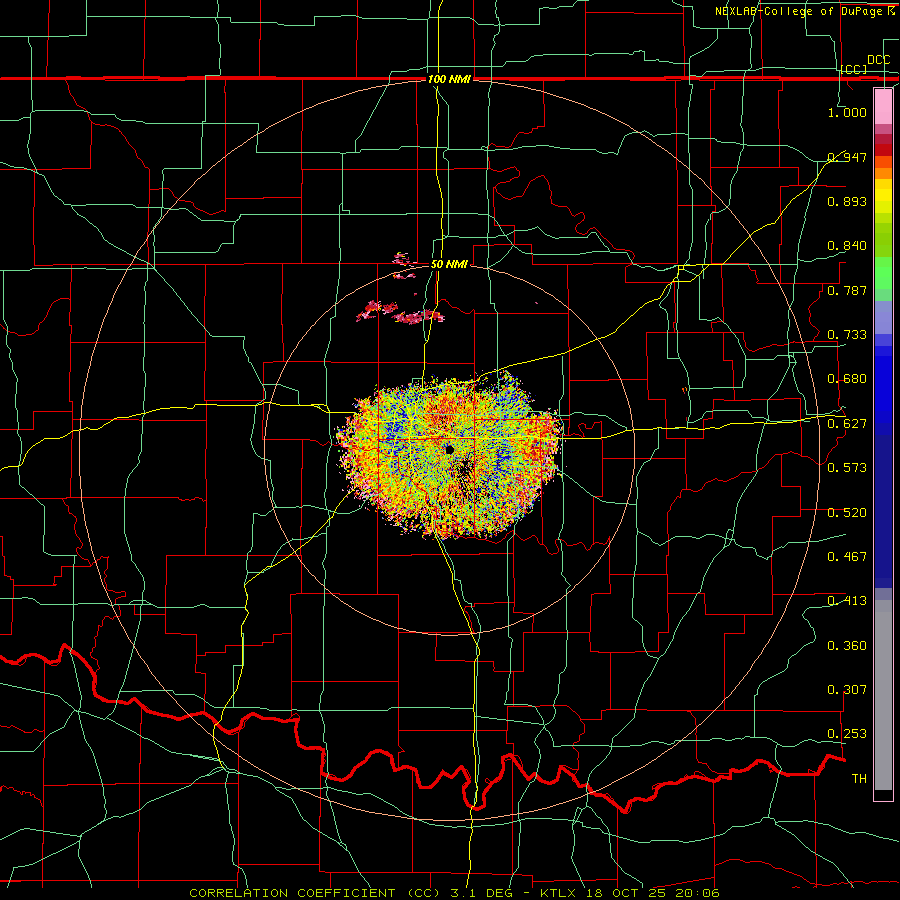900x900 pixels.
Task: Click the 0.733 scale value
Action: tap(847, 335)
